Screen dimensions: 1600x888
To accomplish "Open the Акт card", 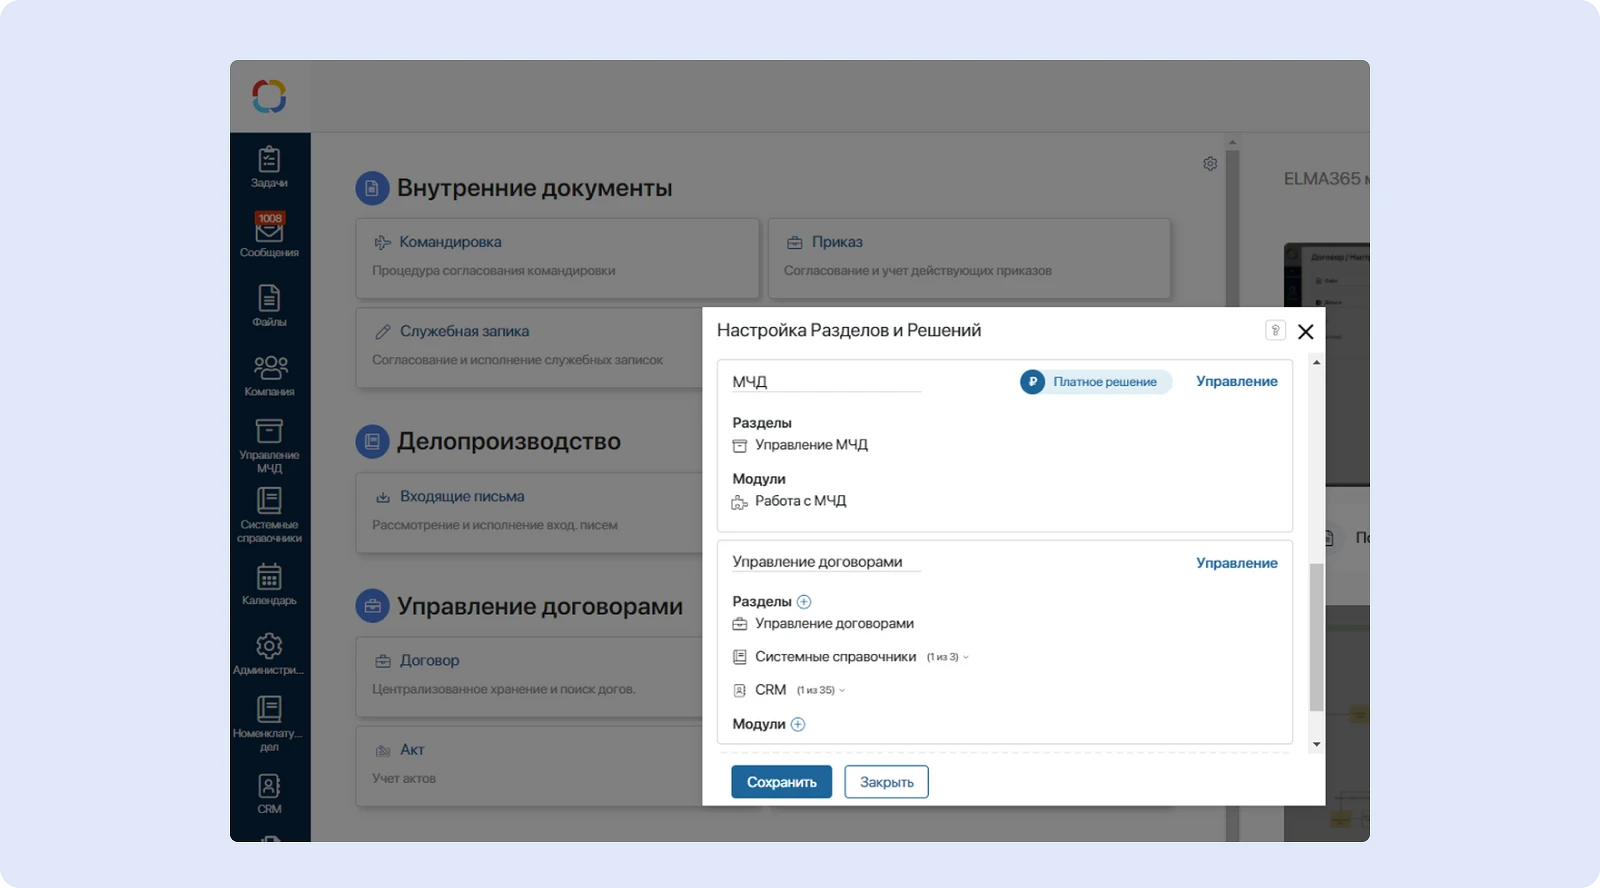I will coord(529,766).
